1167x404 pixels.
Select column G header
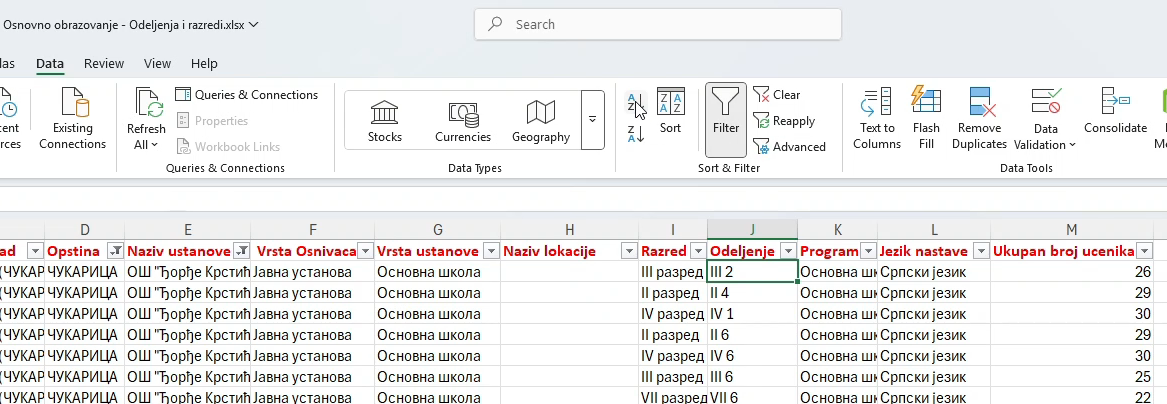pos(438,230)
